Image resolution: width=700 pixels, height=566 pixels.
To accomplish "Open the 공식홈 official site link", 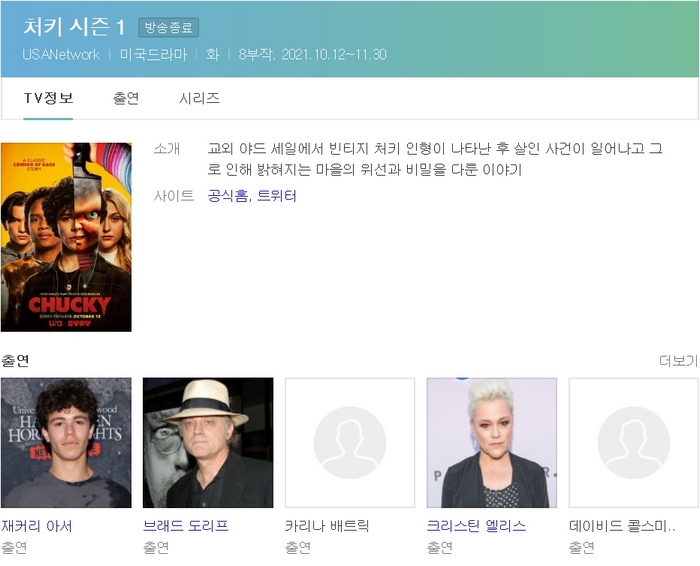I will pyautogui.click(x=227, y=196).
